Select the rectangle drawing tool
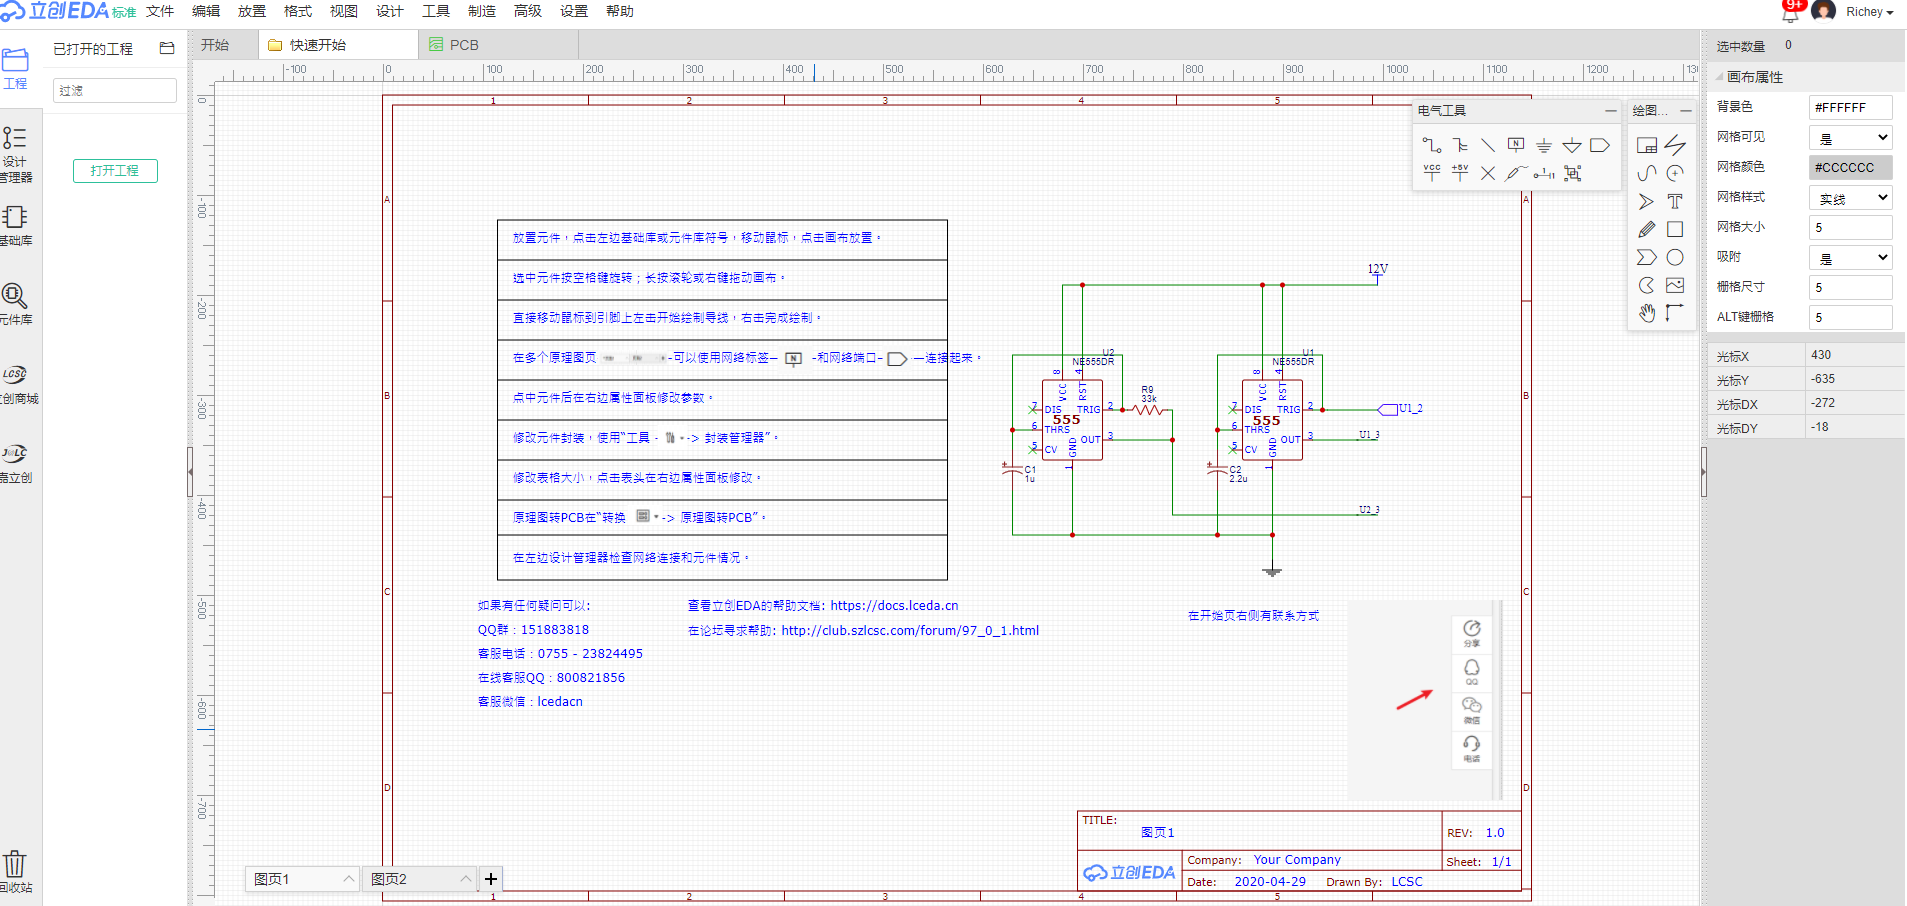 coord(1675,229)
